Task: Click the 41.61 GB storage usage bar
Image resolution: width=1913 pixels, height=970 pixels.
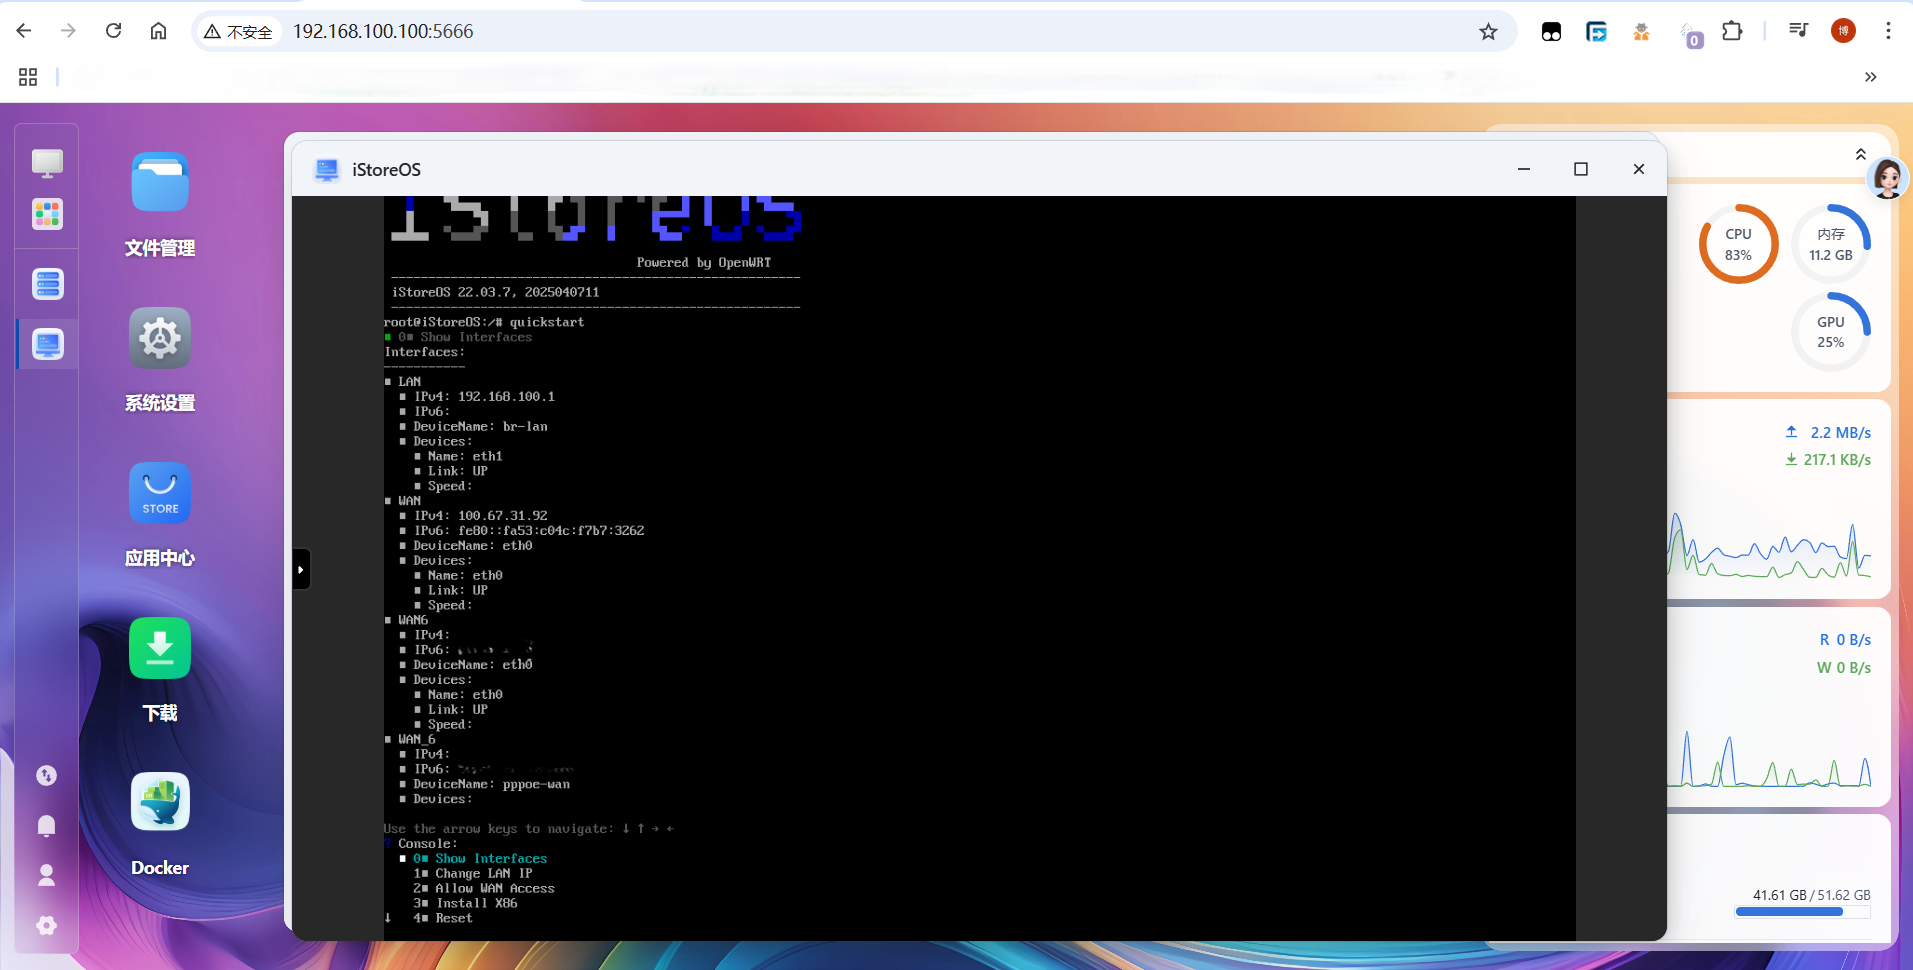Action: (1803, 912)
